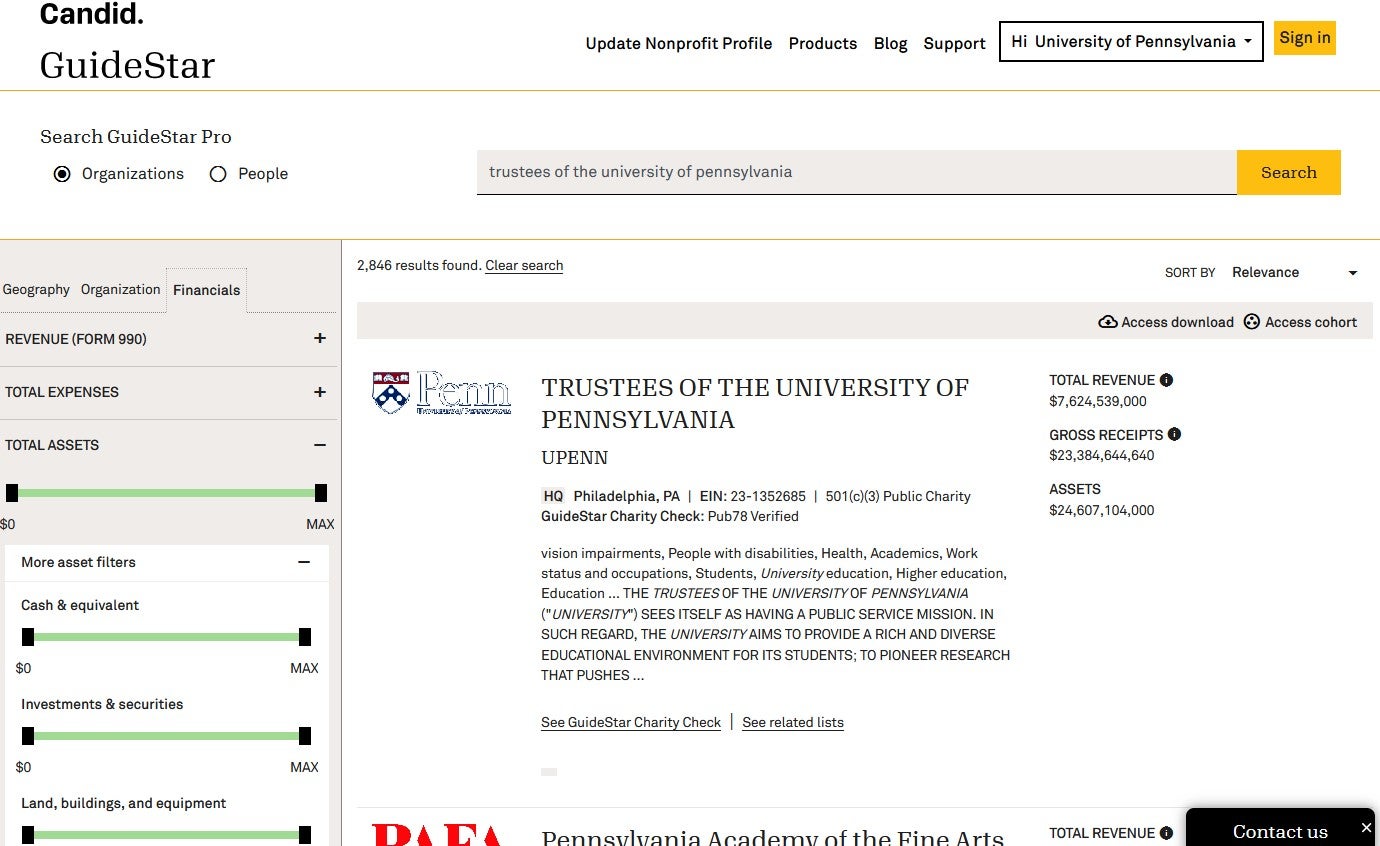The height and width of the screenshot is (846, 1380).
Task: Click the Pub78 Verified text
Action: coord(753,516)
